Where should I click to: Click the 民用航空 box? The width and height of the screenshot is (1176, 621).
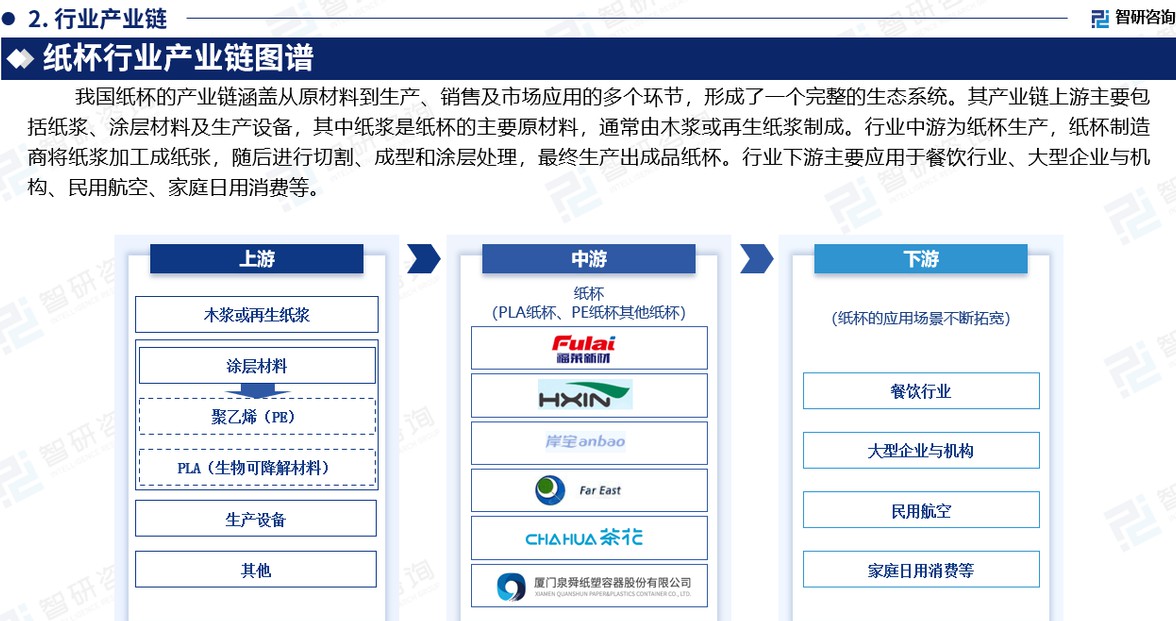tap(921, 510)
